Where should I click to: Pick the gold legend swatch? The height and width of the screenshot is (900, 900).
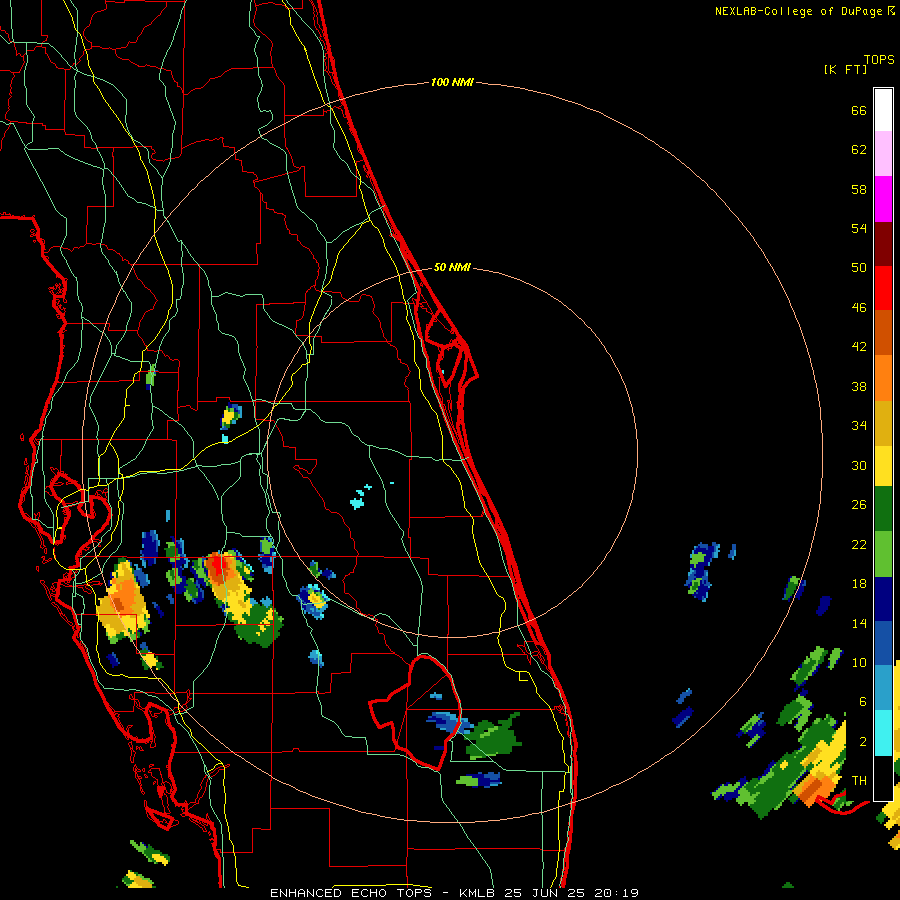tap(883, 422)
